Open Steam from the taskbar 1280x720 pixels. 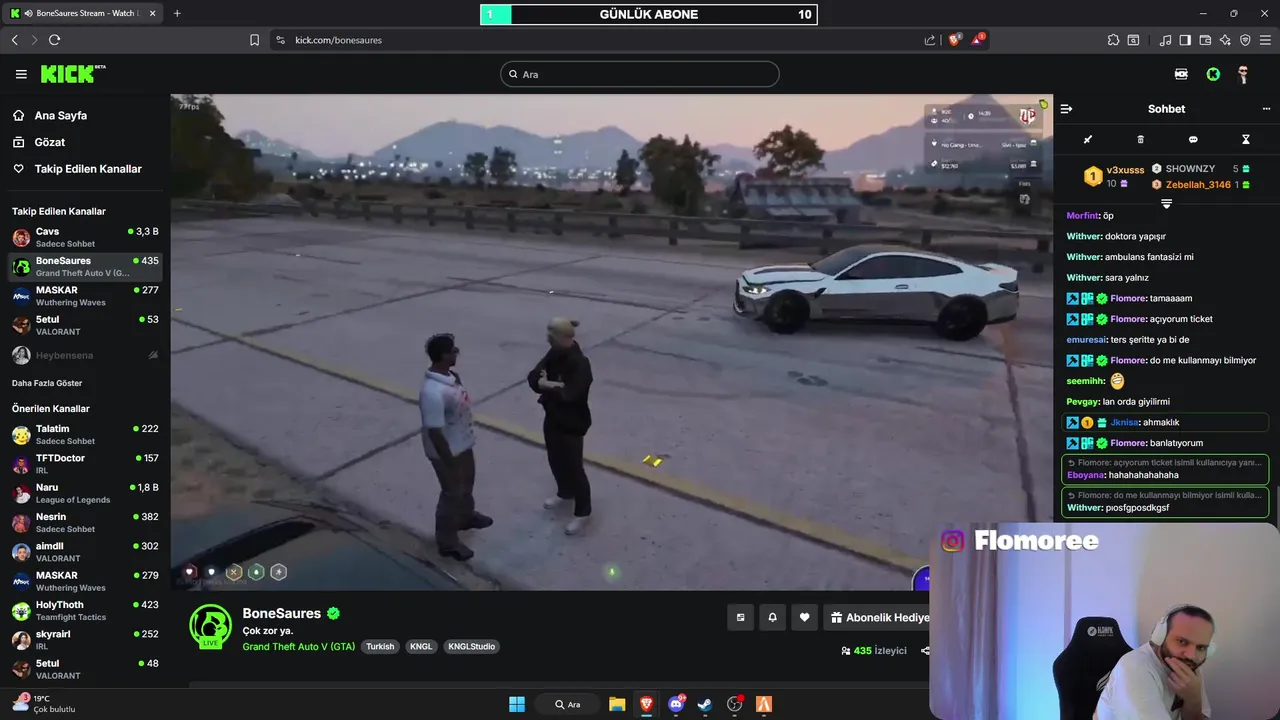pyautogui.click(x=705, y=704)
